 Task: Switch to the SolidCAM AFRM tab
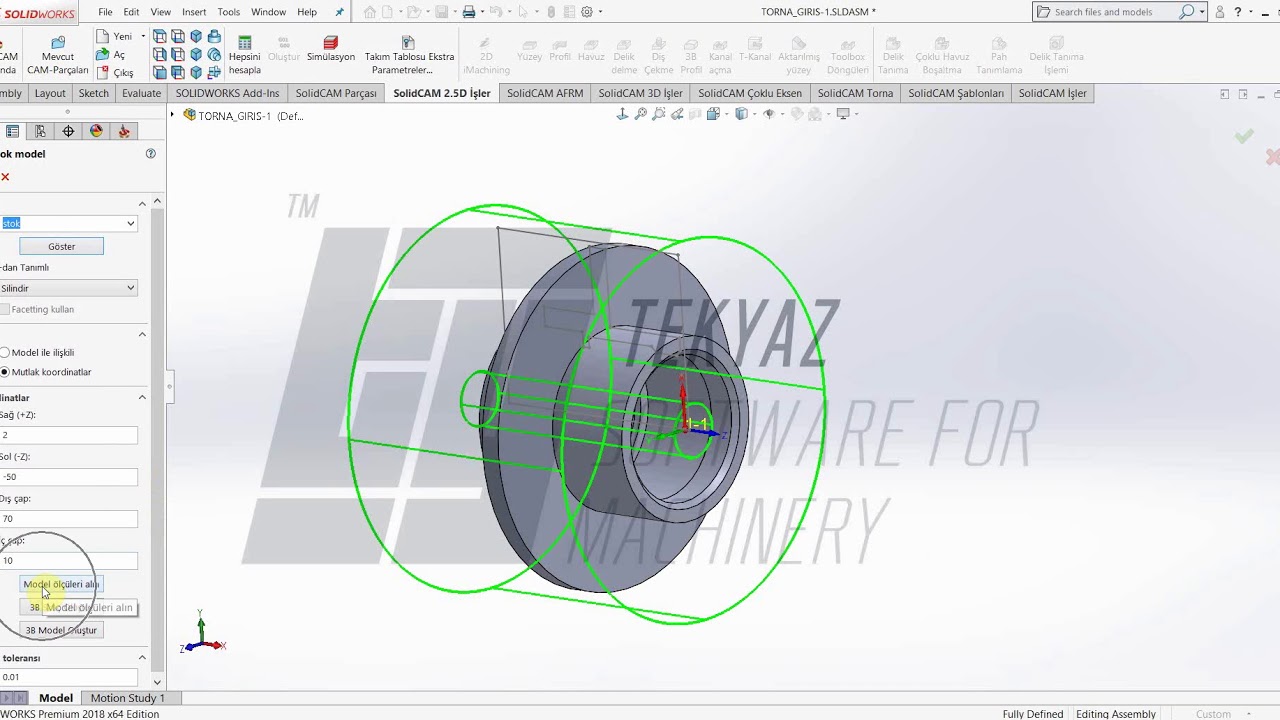coord(545,93)
